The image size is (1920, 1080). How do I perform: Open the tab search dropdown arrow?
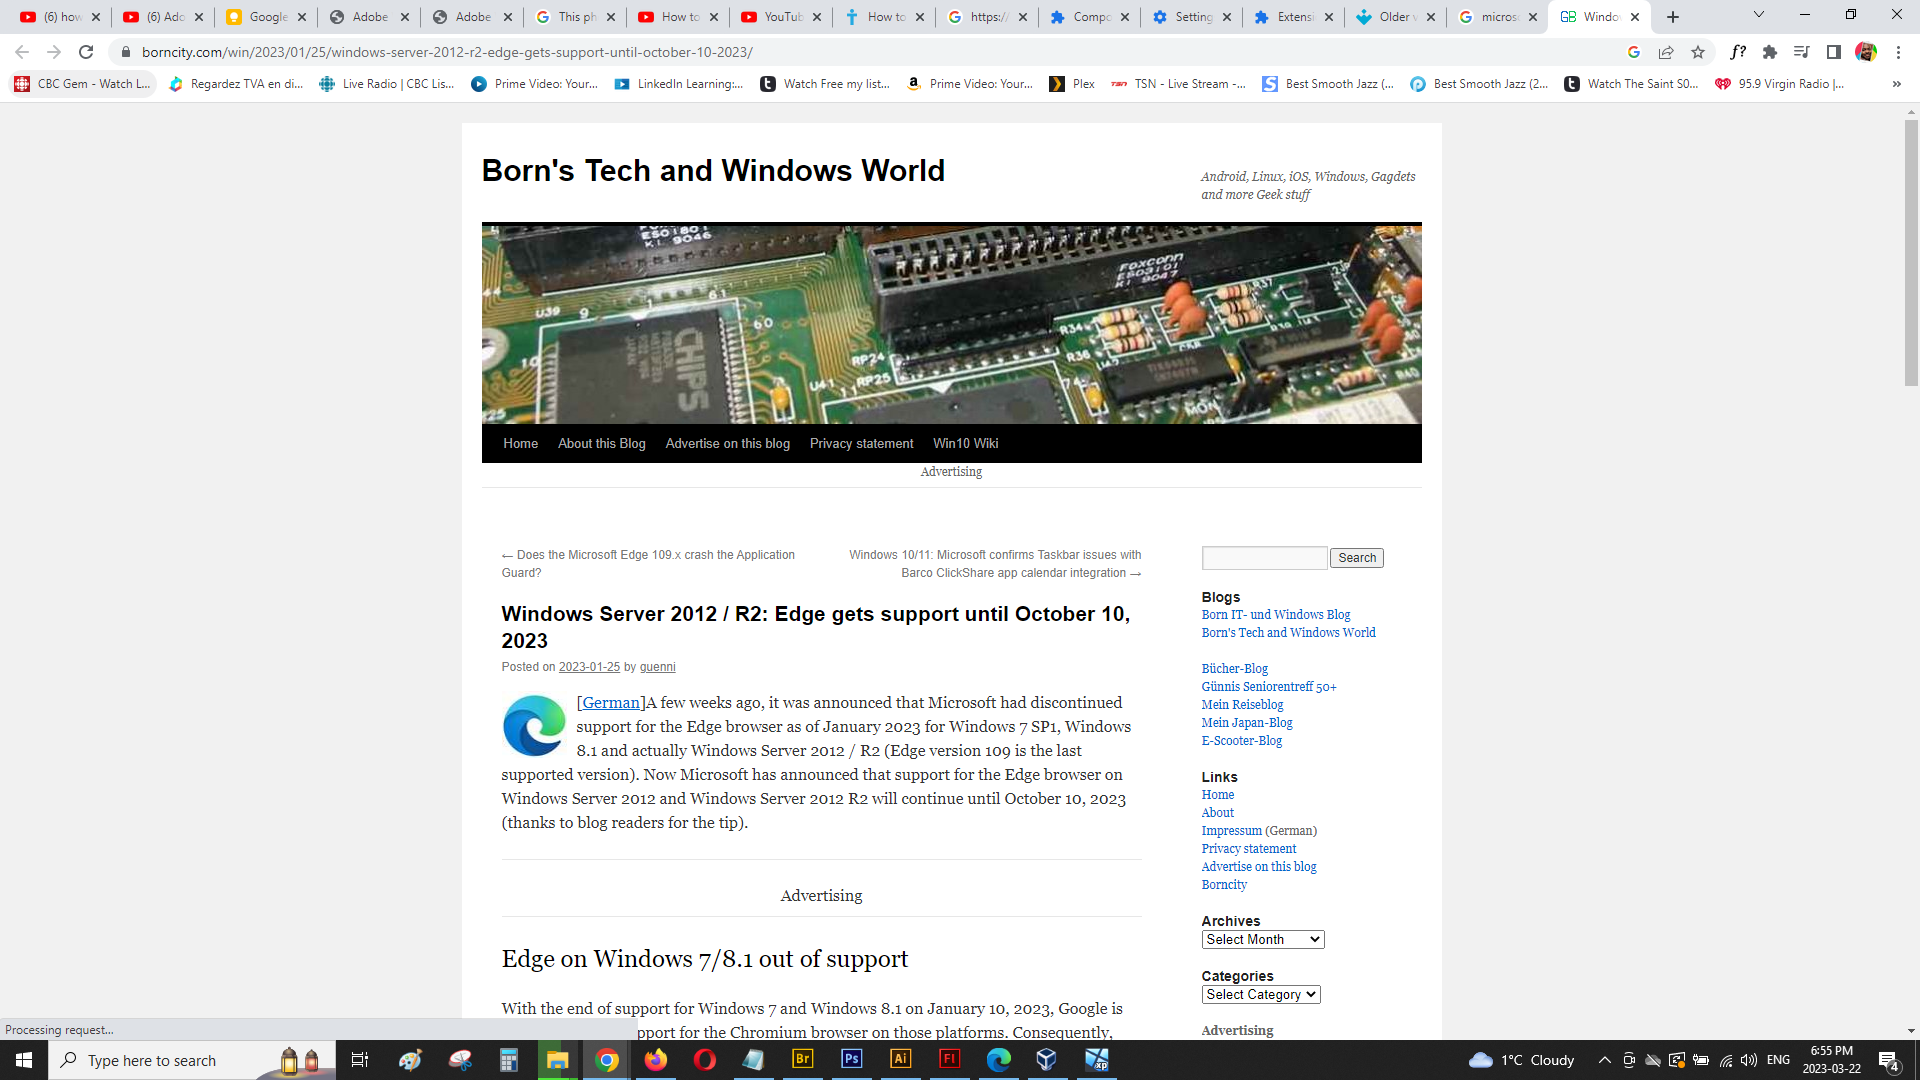coord(1758,15)
